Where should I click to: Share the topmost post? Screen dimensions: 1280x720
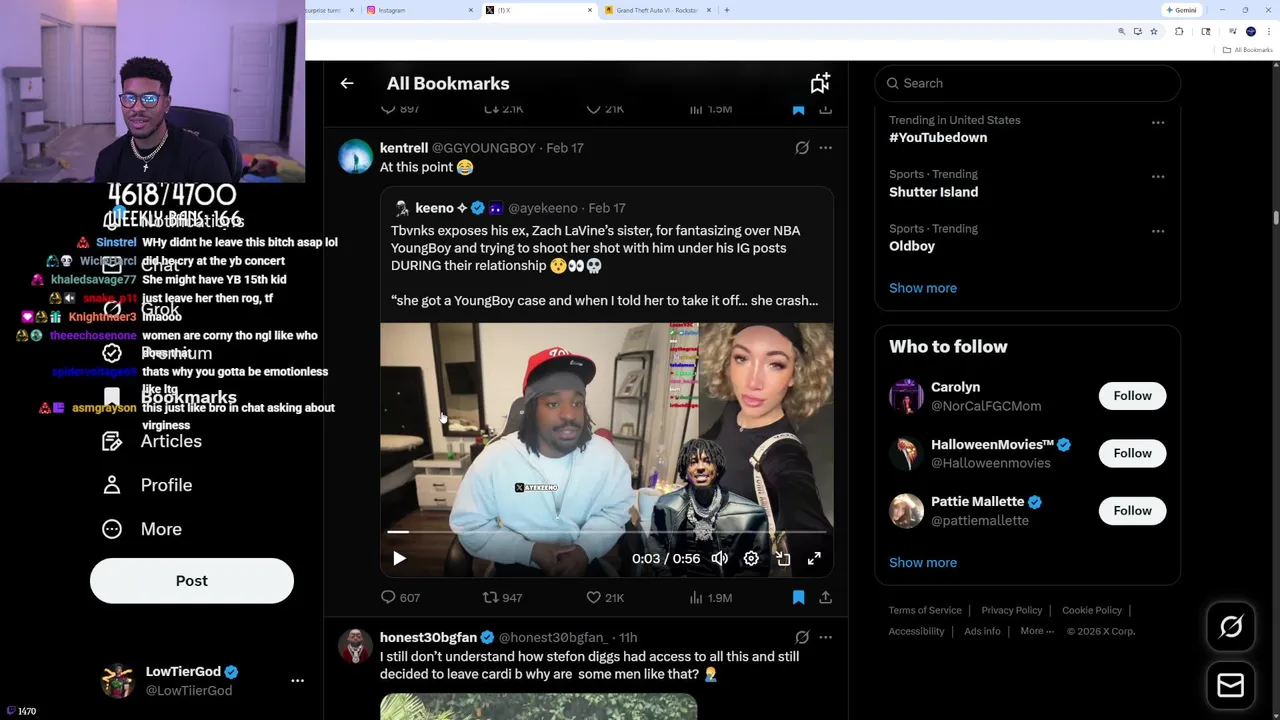coord(825,109)
